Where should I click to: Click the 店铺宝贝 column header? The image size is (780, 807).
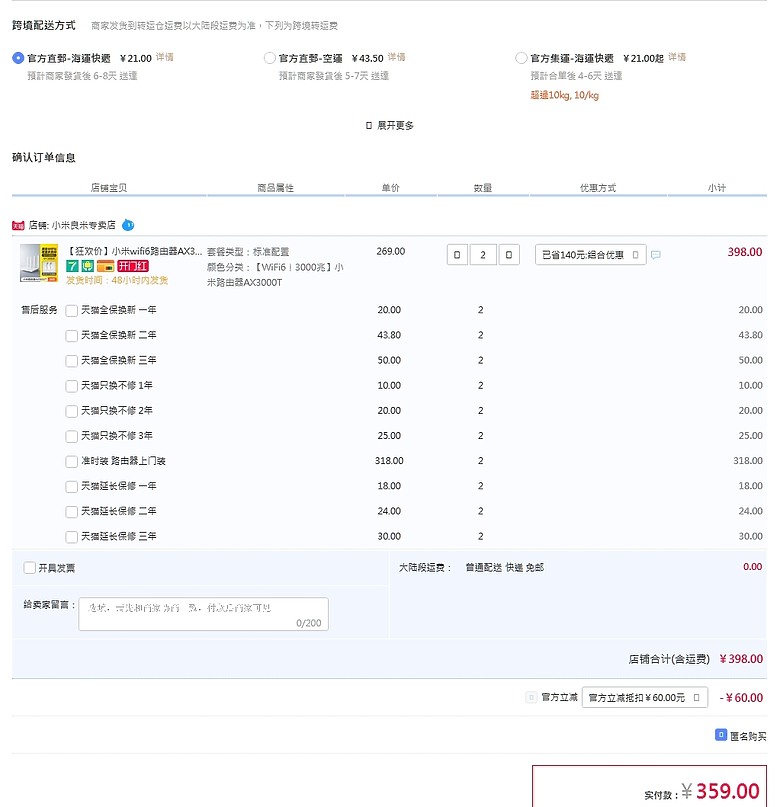(109, 188)
